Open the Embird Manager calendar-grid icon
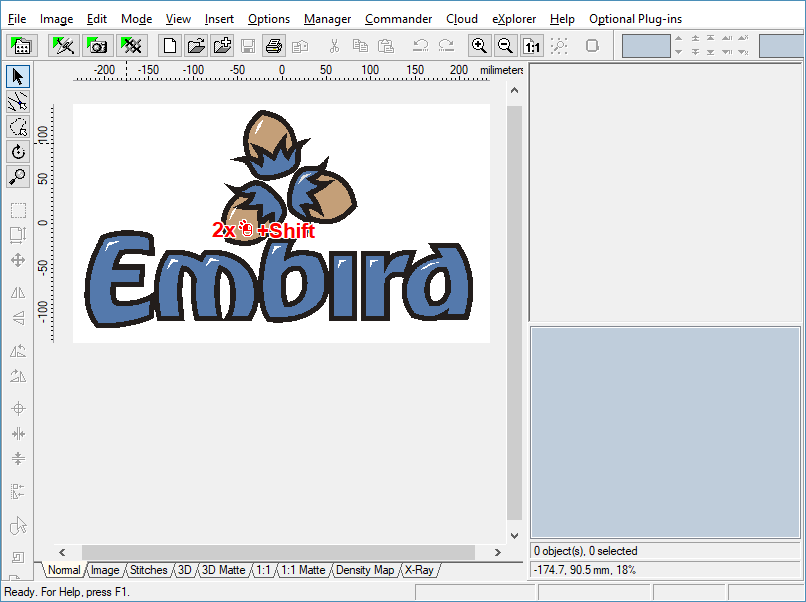Viewport: 806px width, 602px height. click(22, 46)
